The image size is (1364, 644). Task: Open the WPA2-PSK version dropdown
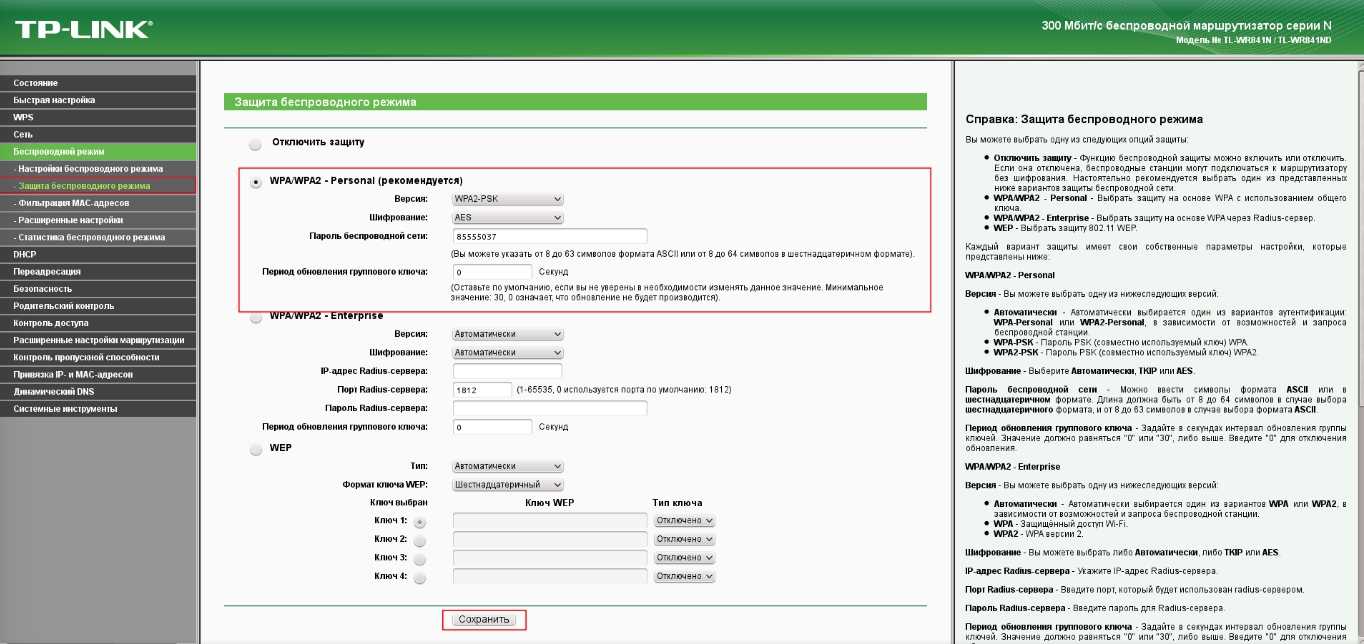click(508, 199)
